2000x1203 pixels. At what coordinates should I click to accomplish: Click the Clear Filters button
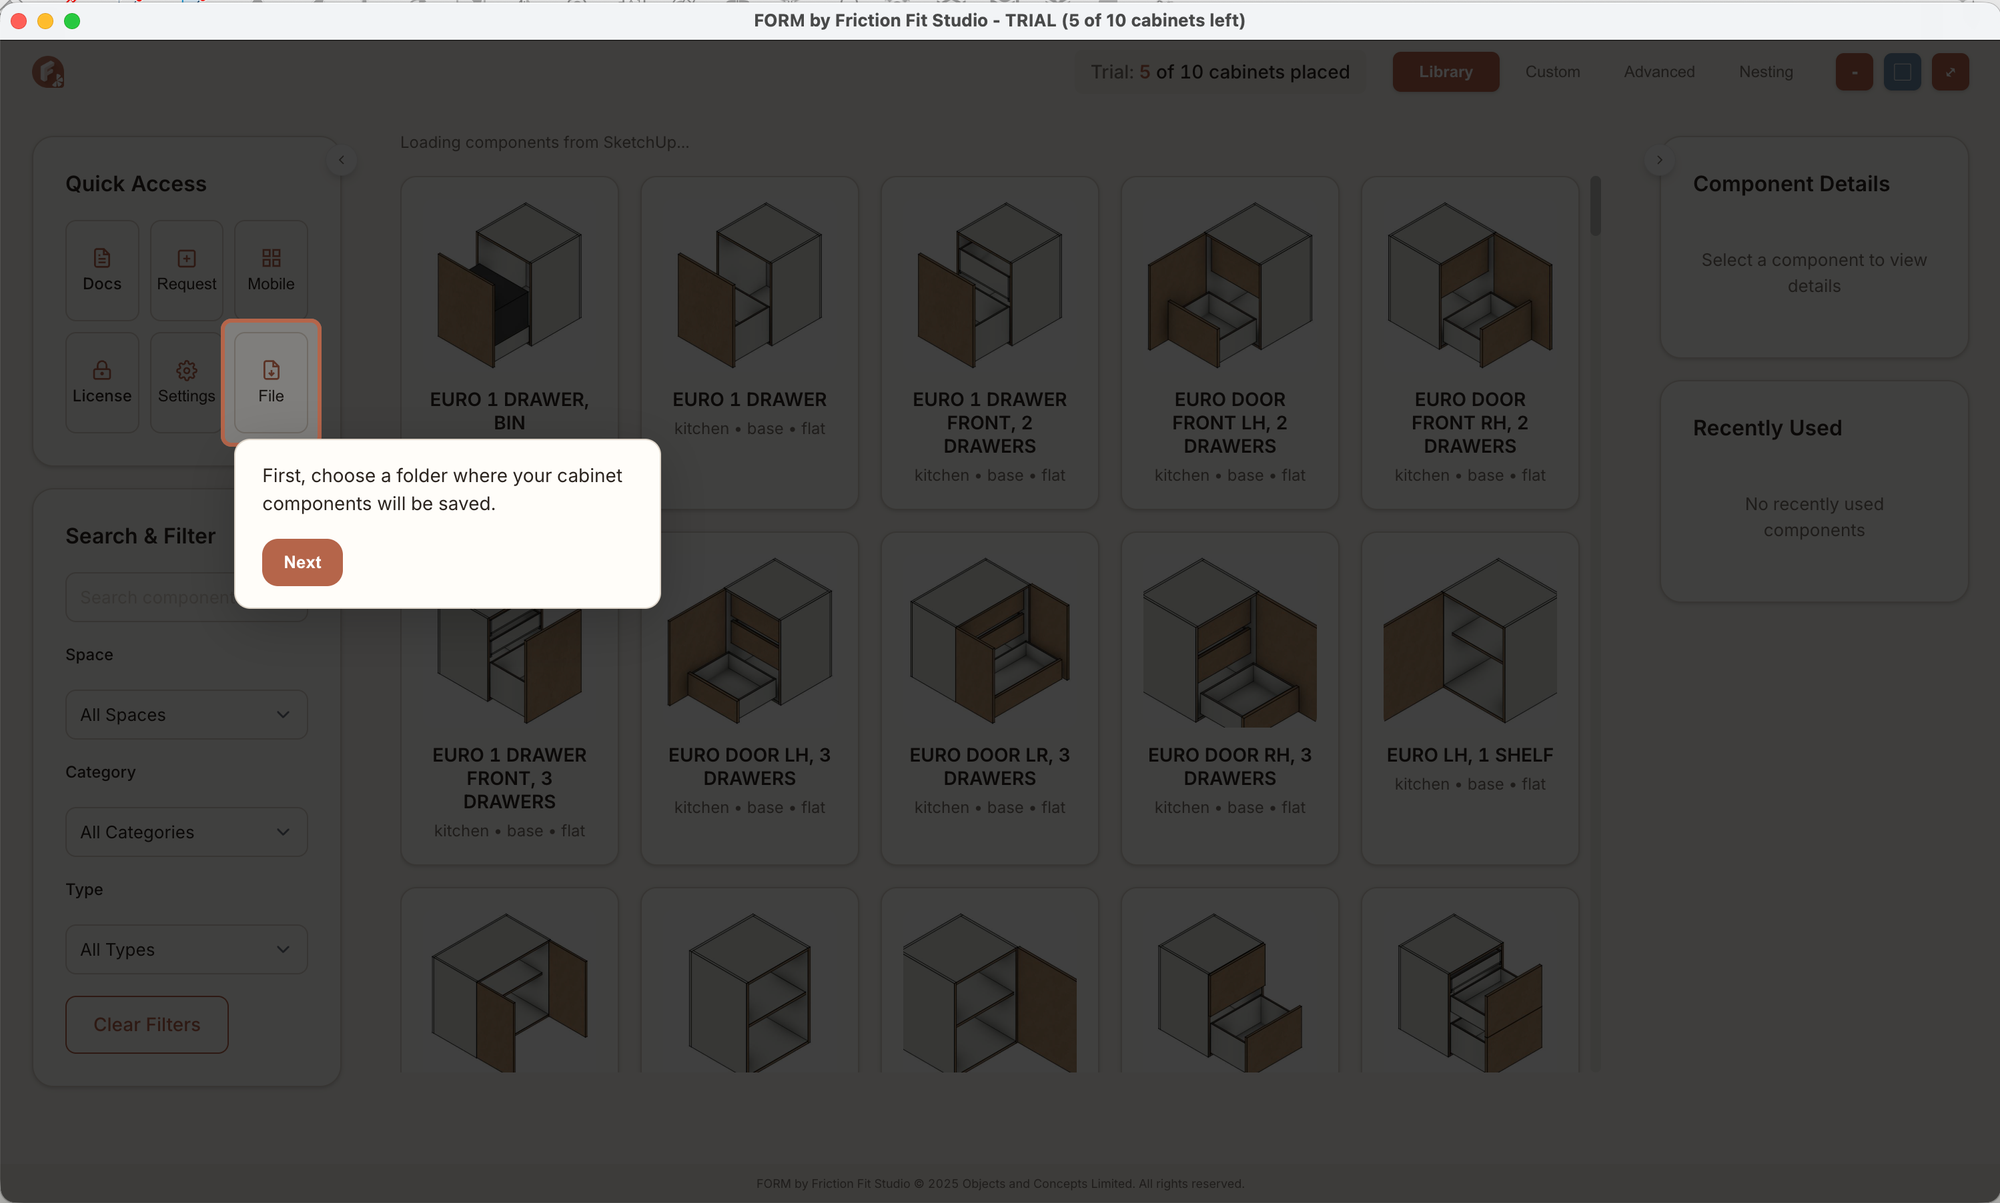coord(147,1024)
